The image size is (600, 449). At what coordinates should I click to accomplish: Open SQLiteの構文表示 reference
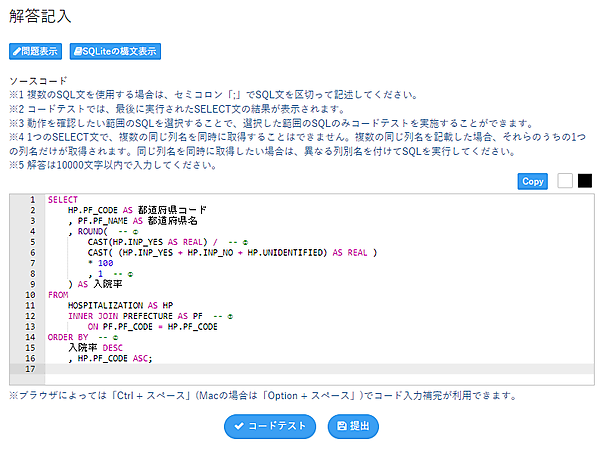[x=115, y=51]
